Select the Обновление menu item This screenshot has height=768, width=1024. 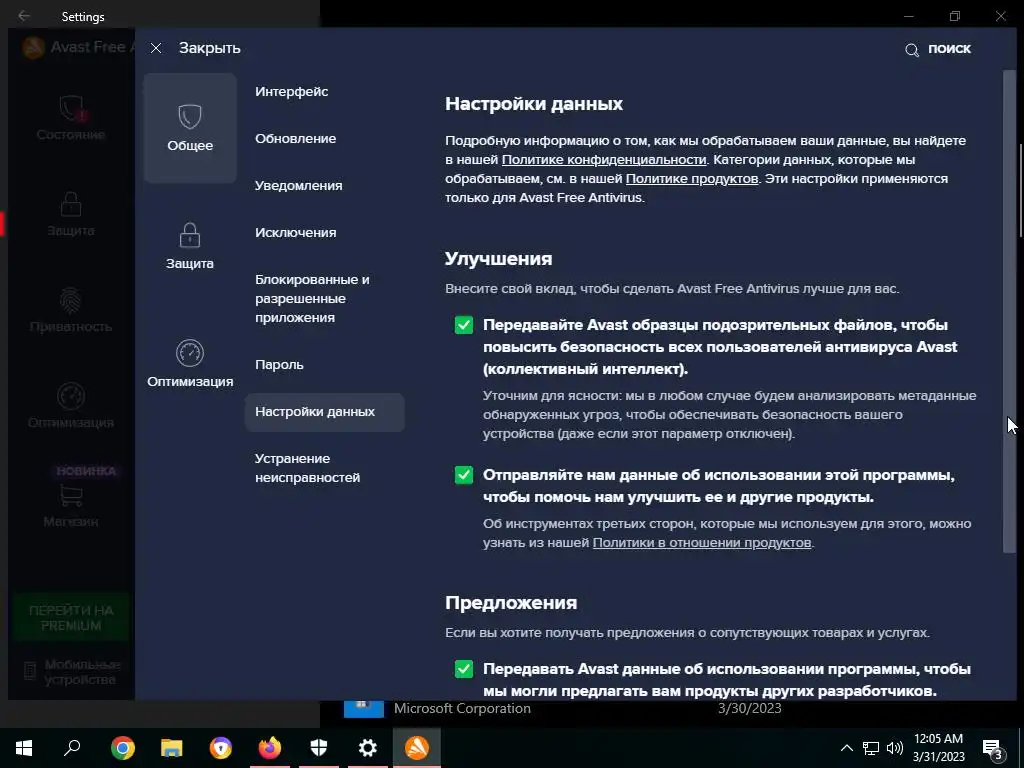pyautogui.click(x=295, y=138)
